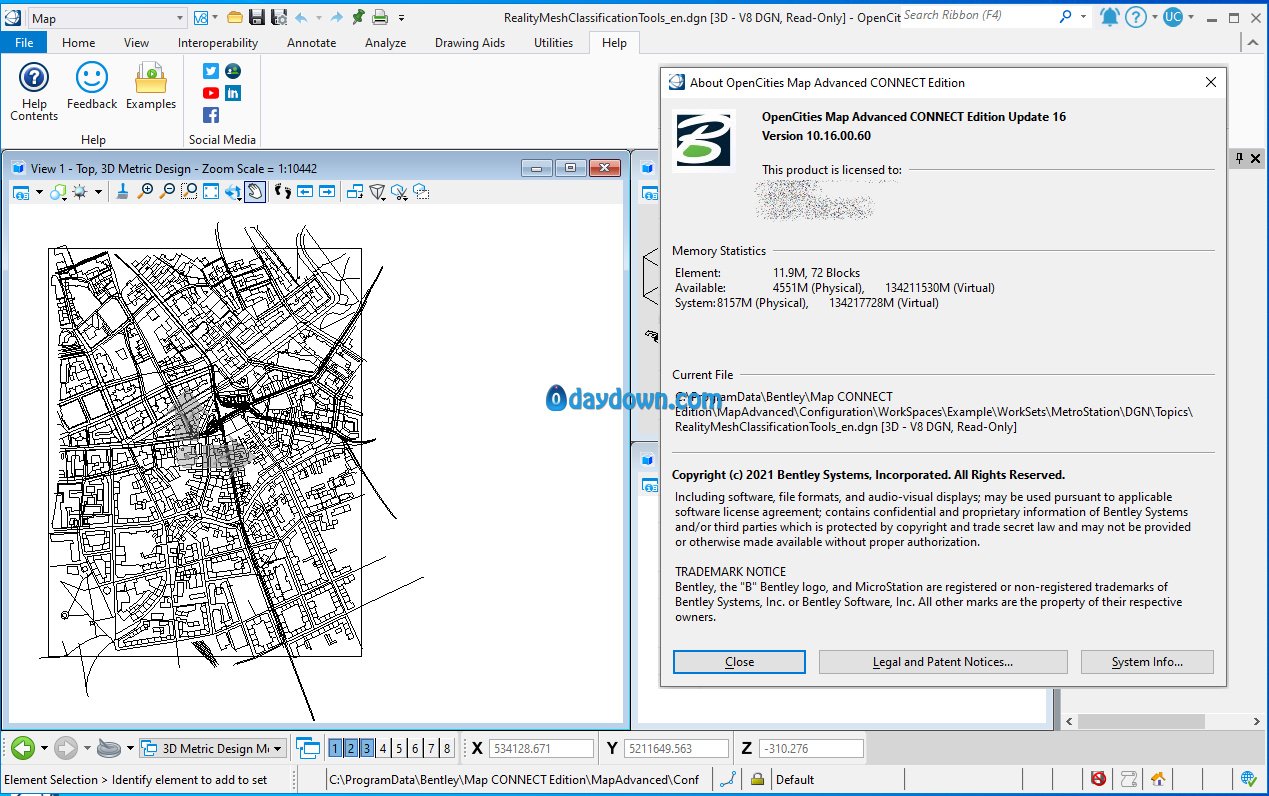Select the Walk footprints tool
Viewport: 1269px width, 796px height.
point(283,191)
